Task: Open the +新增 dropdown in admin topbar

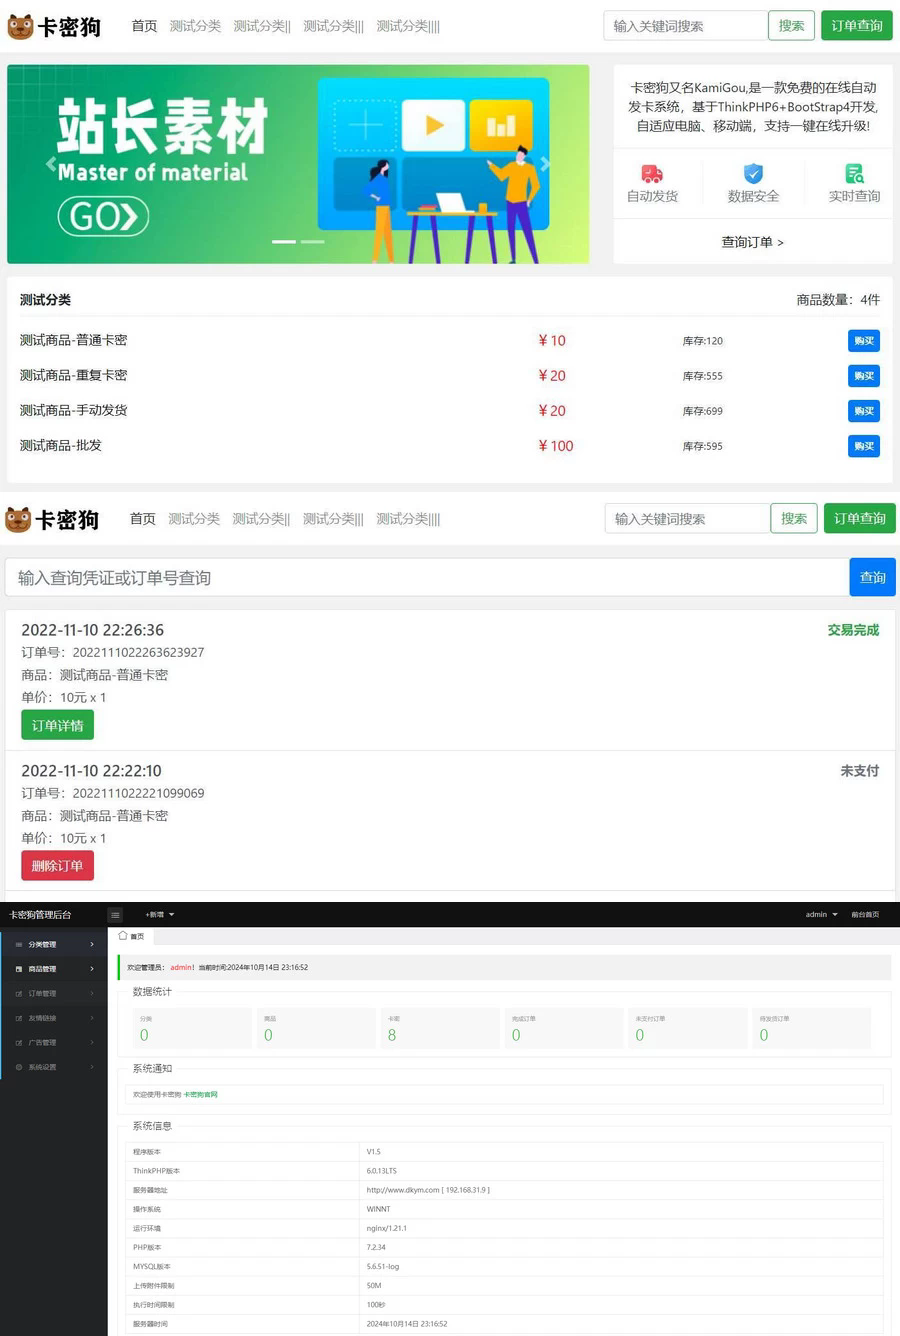Action: (155, 914)
